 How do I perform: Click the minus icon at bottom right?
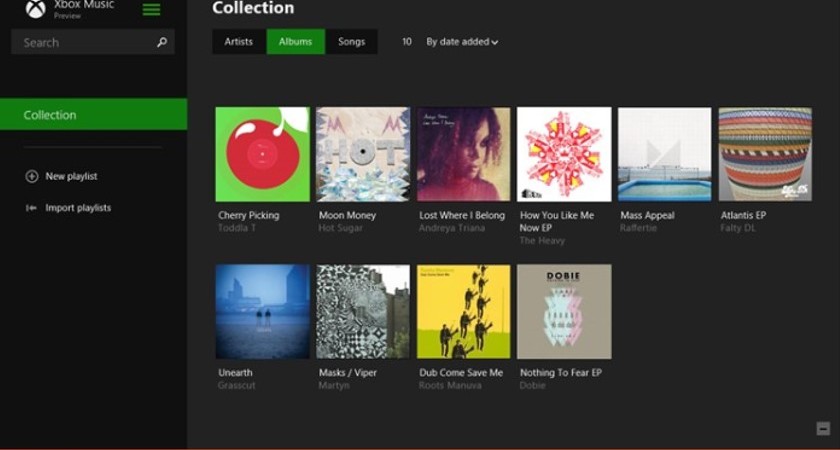tap(823, 429)
